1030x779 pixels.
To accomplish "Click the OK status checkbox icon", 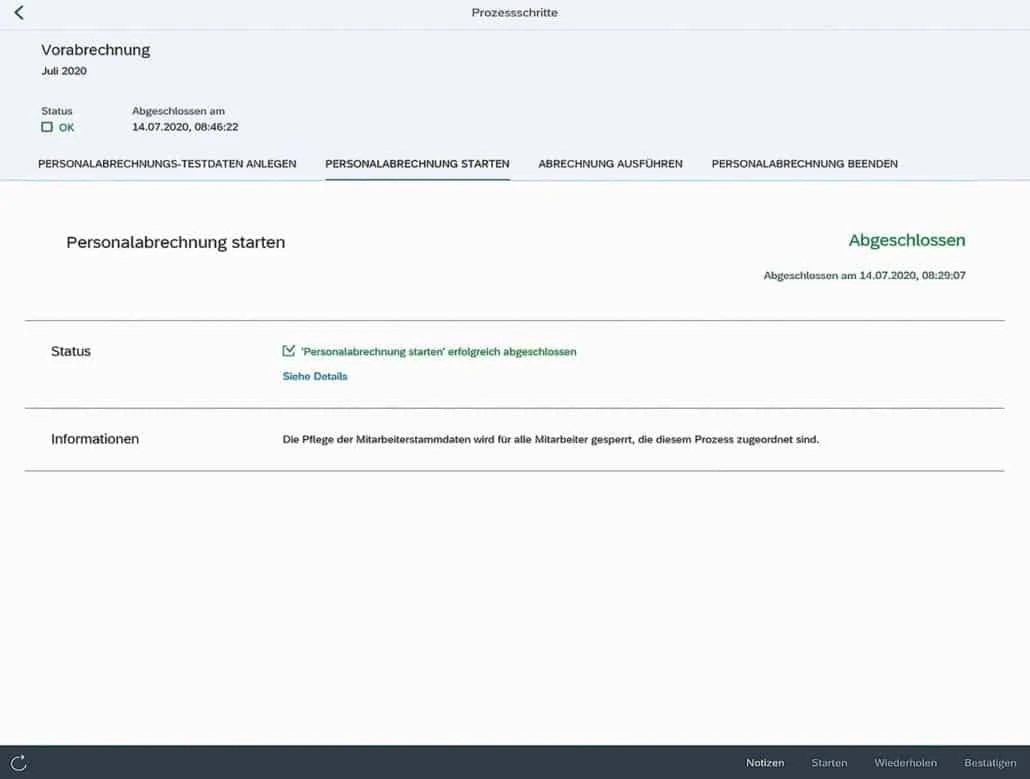I will point(46,127).
